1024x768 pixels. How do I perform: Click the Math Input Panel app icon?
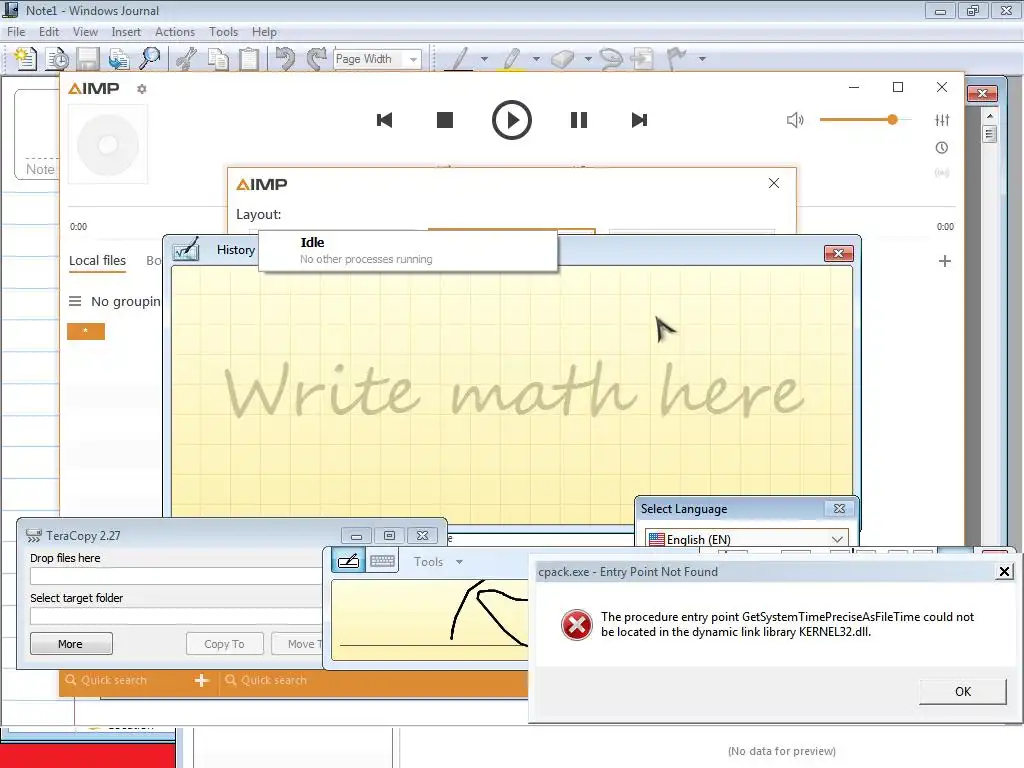point(185,249)
